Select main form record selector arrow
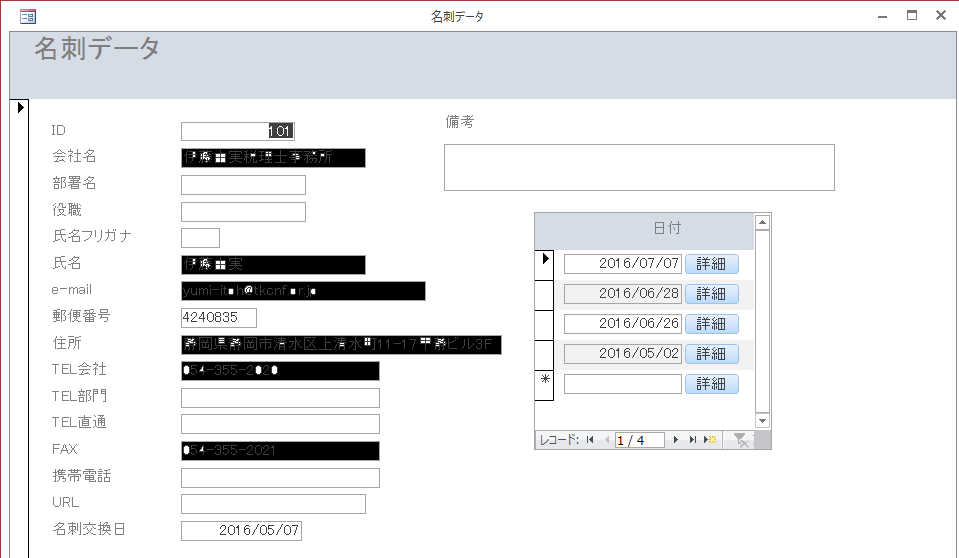The width and height of the screenshot is (959, 558). click(x=20, y=107)
